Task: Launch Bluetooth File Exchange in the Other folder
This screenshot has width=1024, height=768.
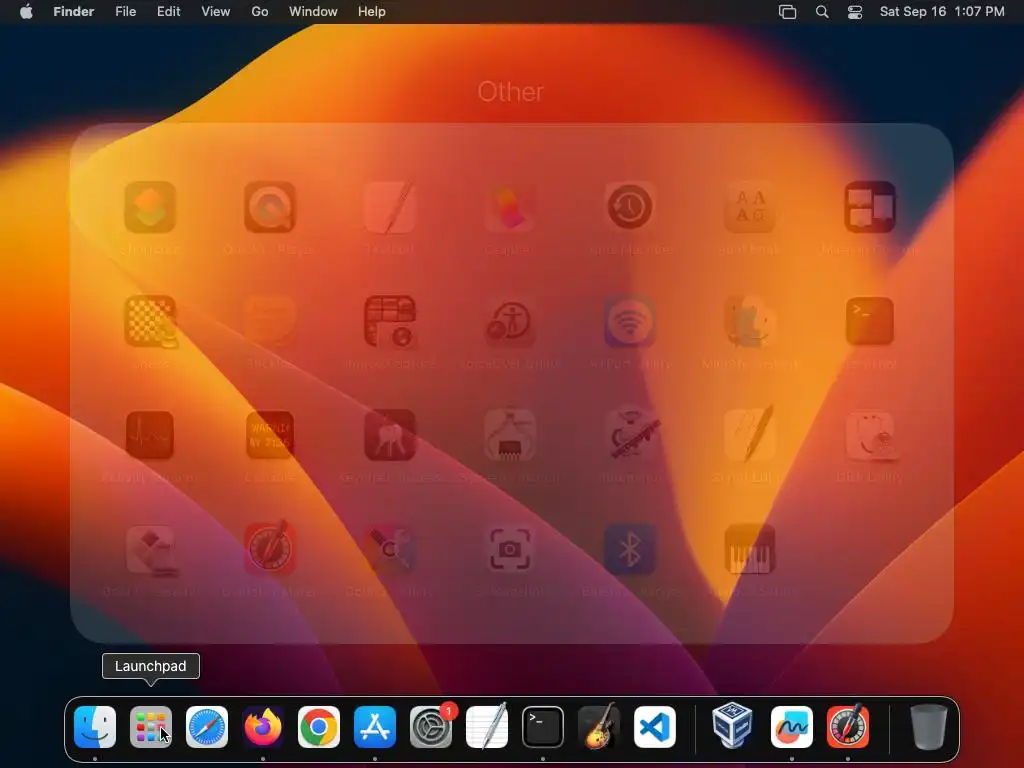Action: pos(630,550)
